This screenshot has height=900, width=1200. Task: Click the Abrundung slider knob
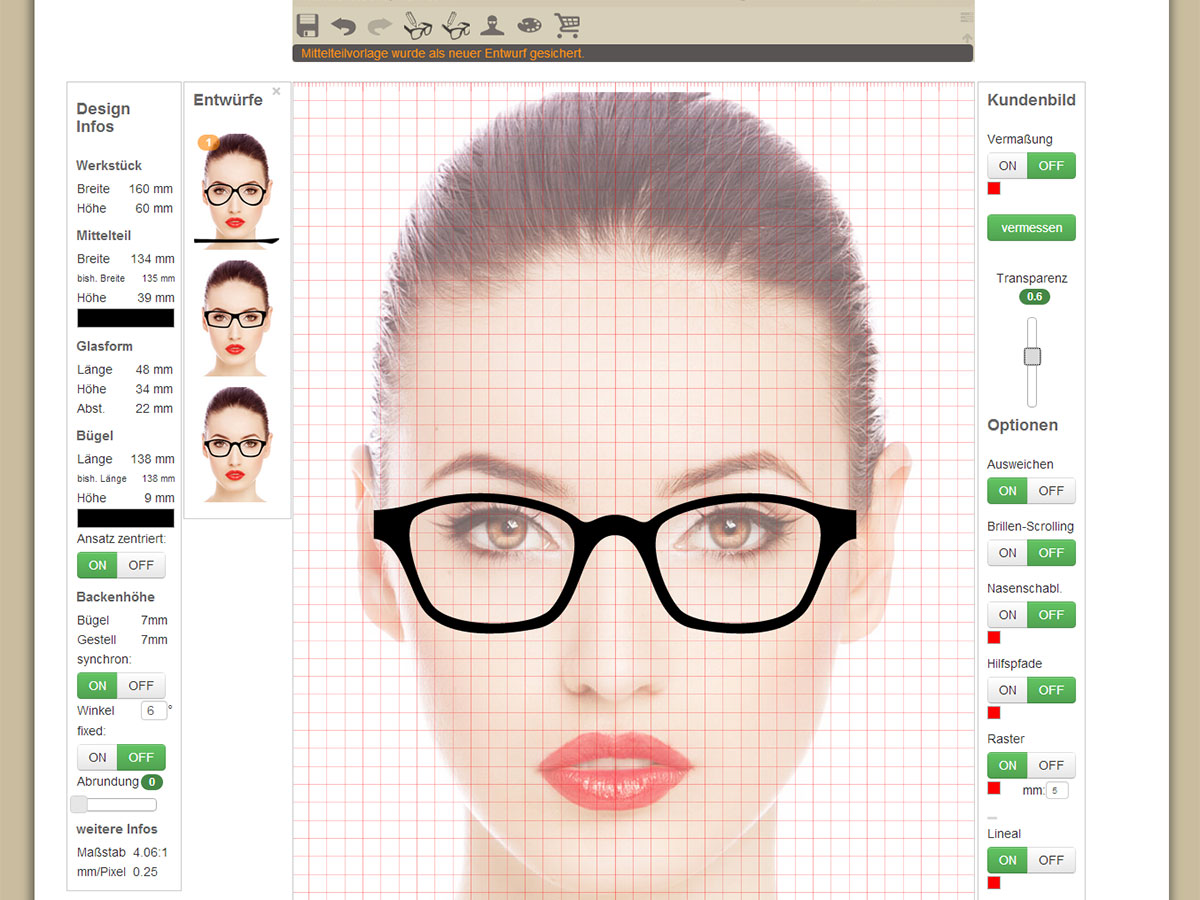point(80,804)
